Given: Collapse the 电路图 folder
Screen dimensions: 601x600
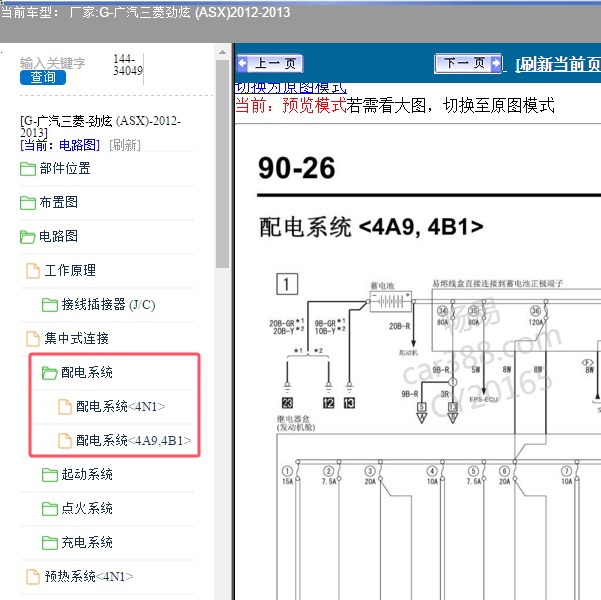Looking at the screenshot, I should (59, 236).
